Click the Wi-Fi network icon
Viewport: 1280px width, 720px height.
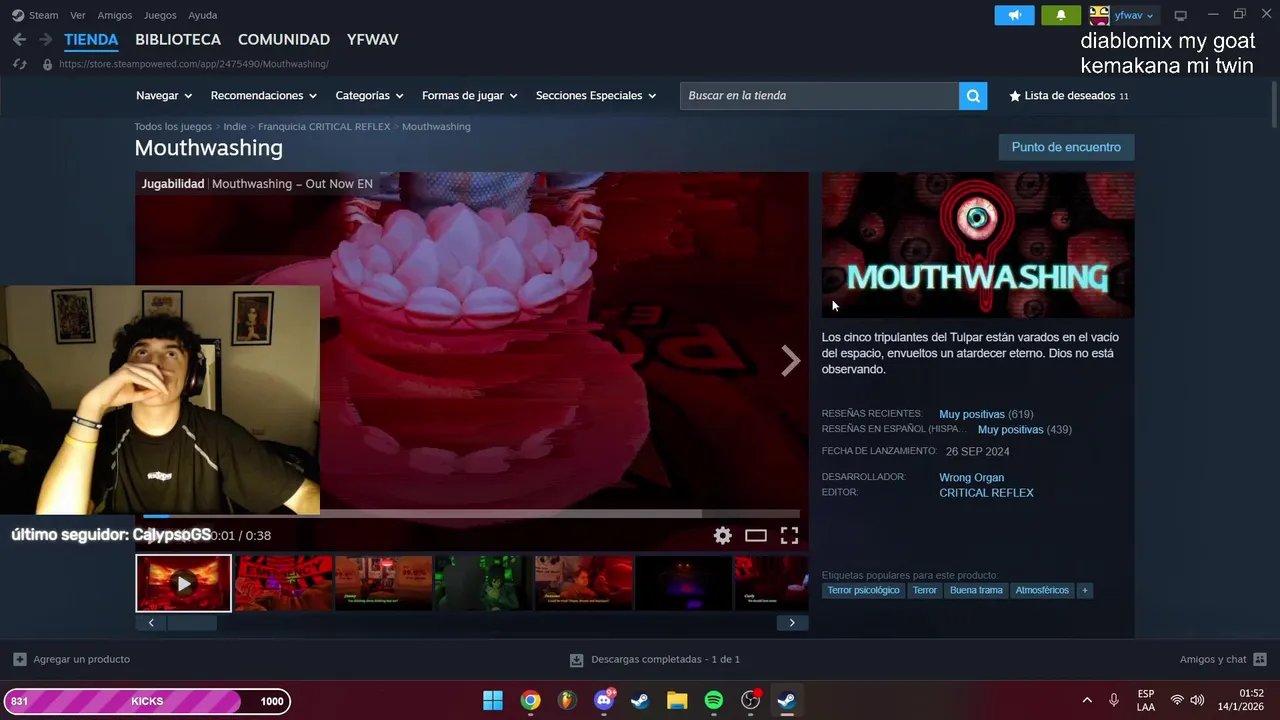click(1177, 700)
